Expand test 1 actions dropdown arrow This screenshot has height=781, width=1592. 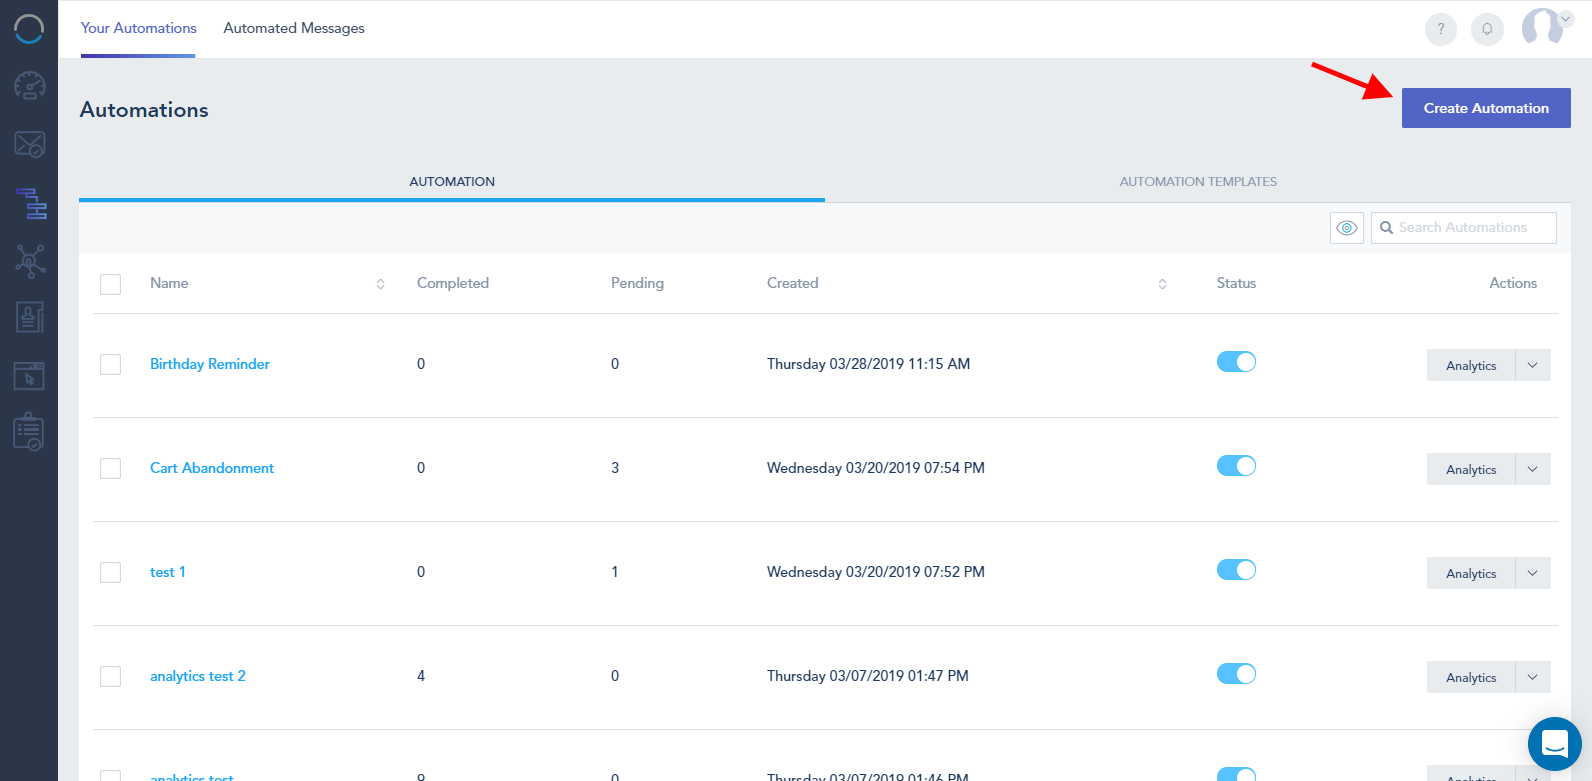[x=1533, y=573]
